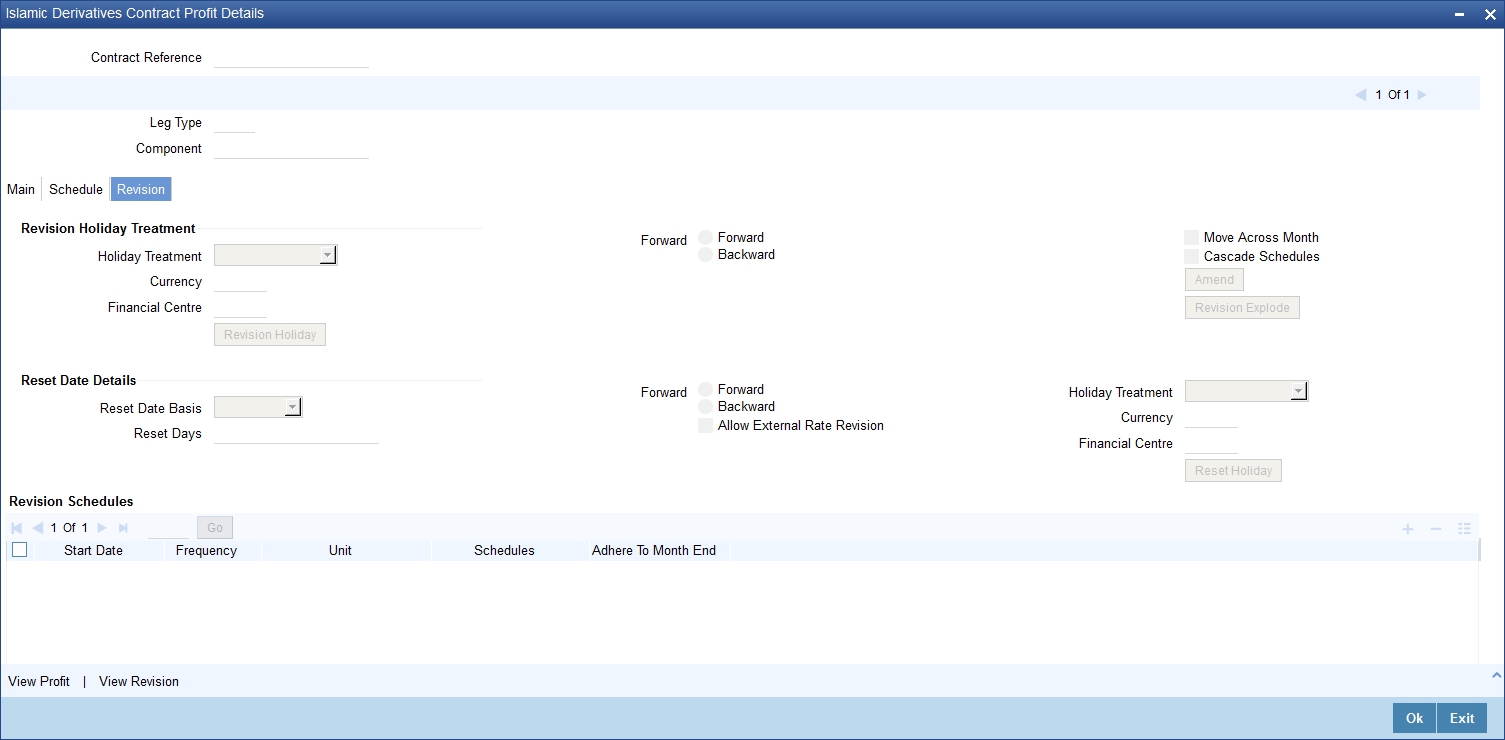Select Backward in Revision Holiday Treatment

706,255
